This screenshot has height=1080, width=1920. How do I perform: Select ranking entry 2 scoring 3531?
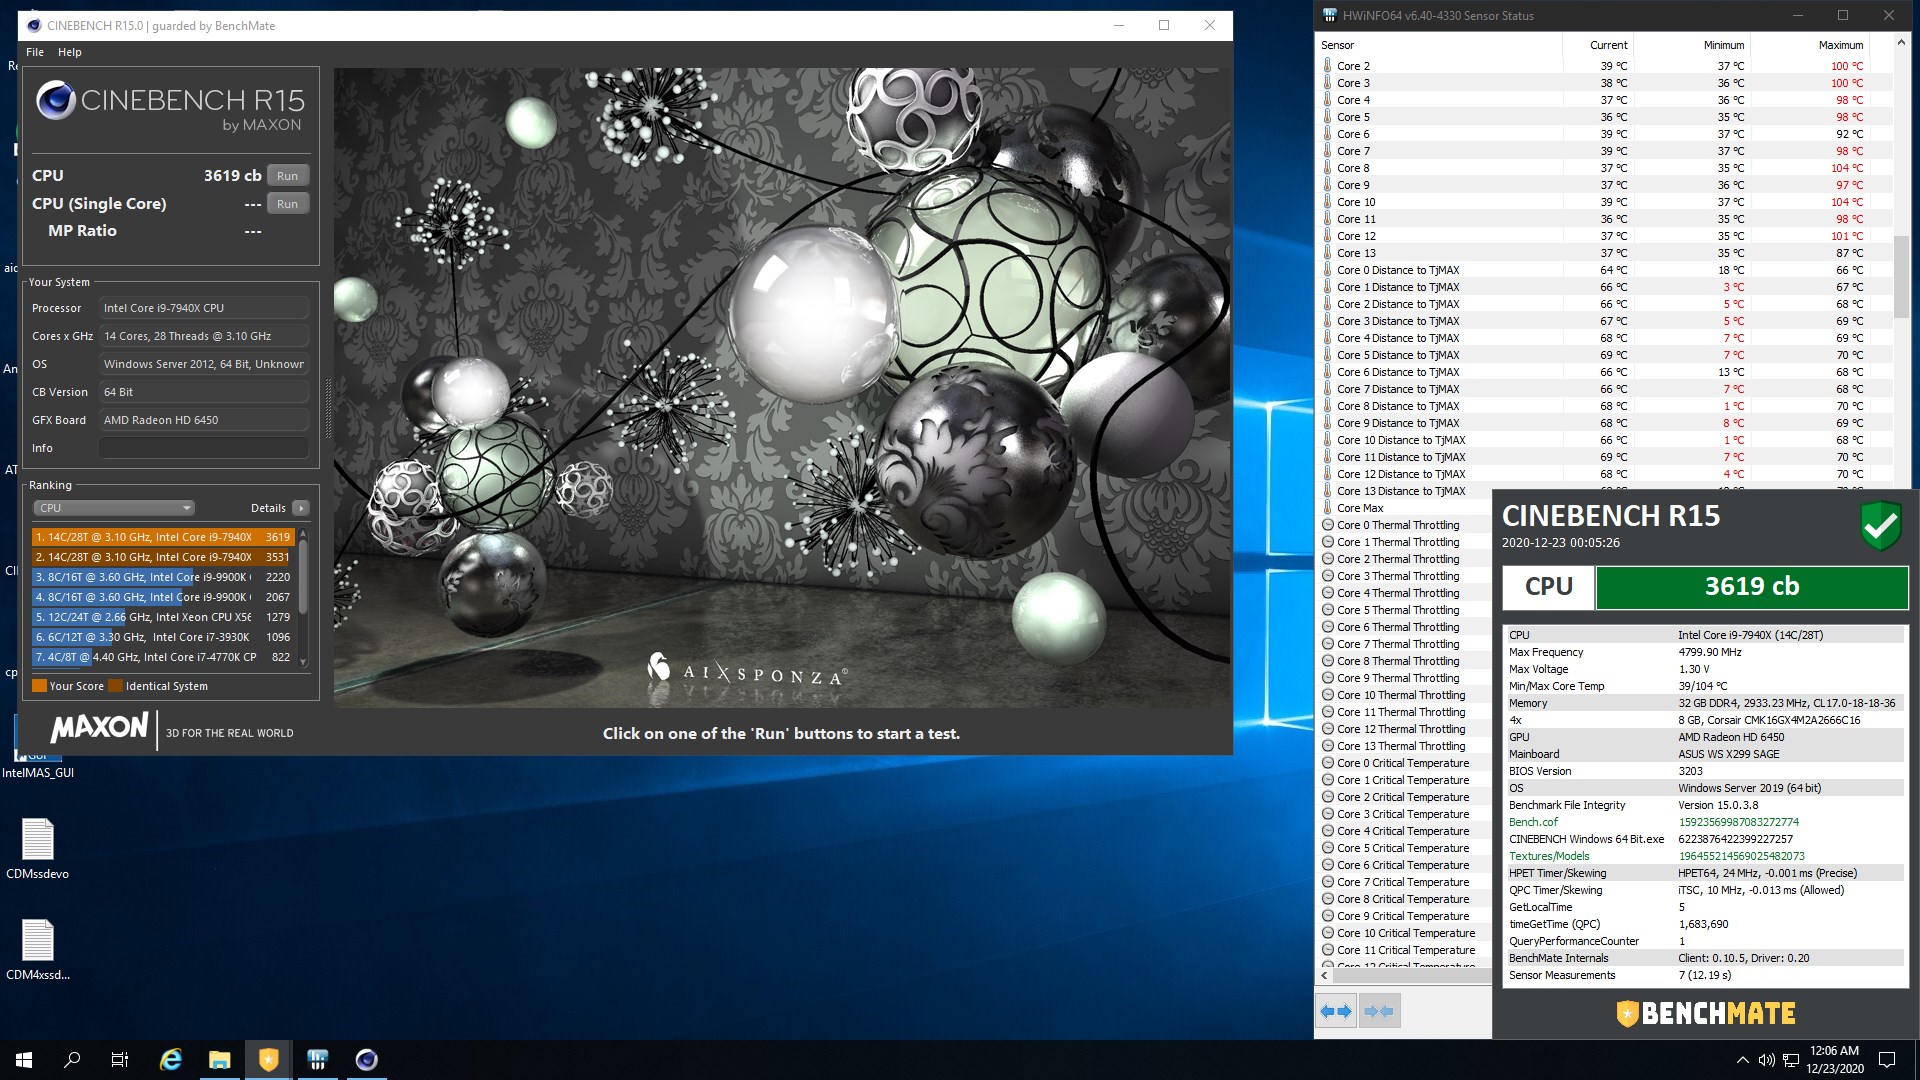click(x=163, y=557)
